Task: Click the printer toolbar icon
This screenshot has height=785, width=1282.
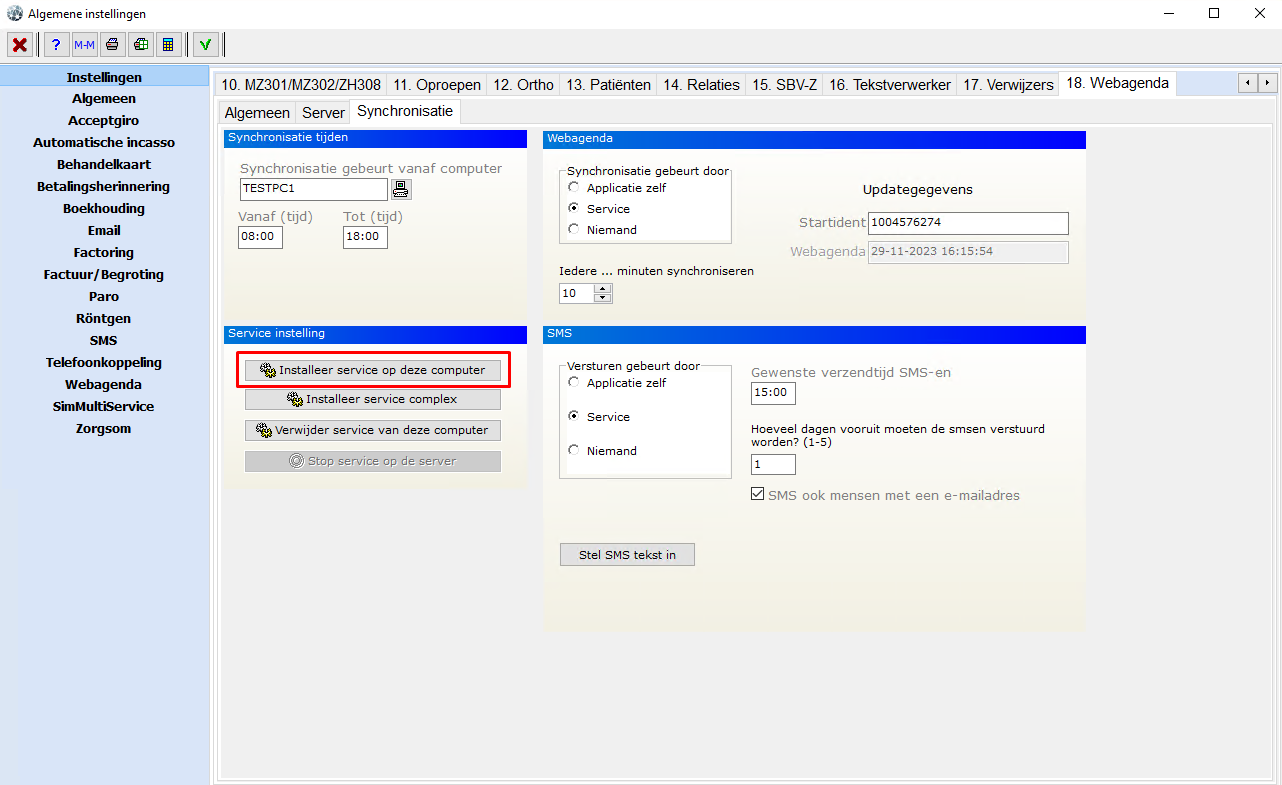Action: [113, 44]
